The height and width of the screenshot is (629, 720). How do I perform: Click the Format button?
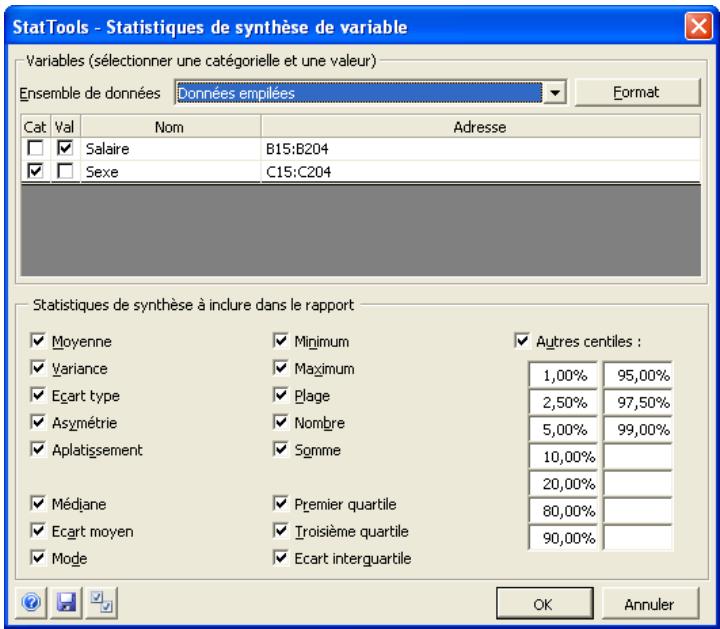(637, 93)
